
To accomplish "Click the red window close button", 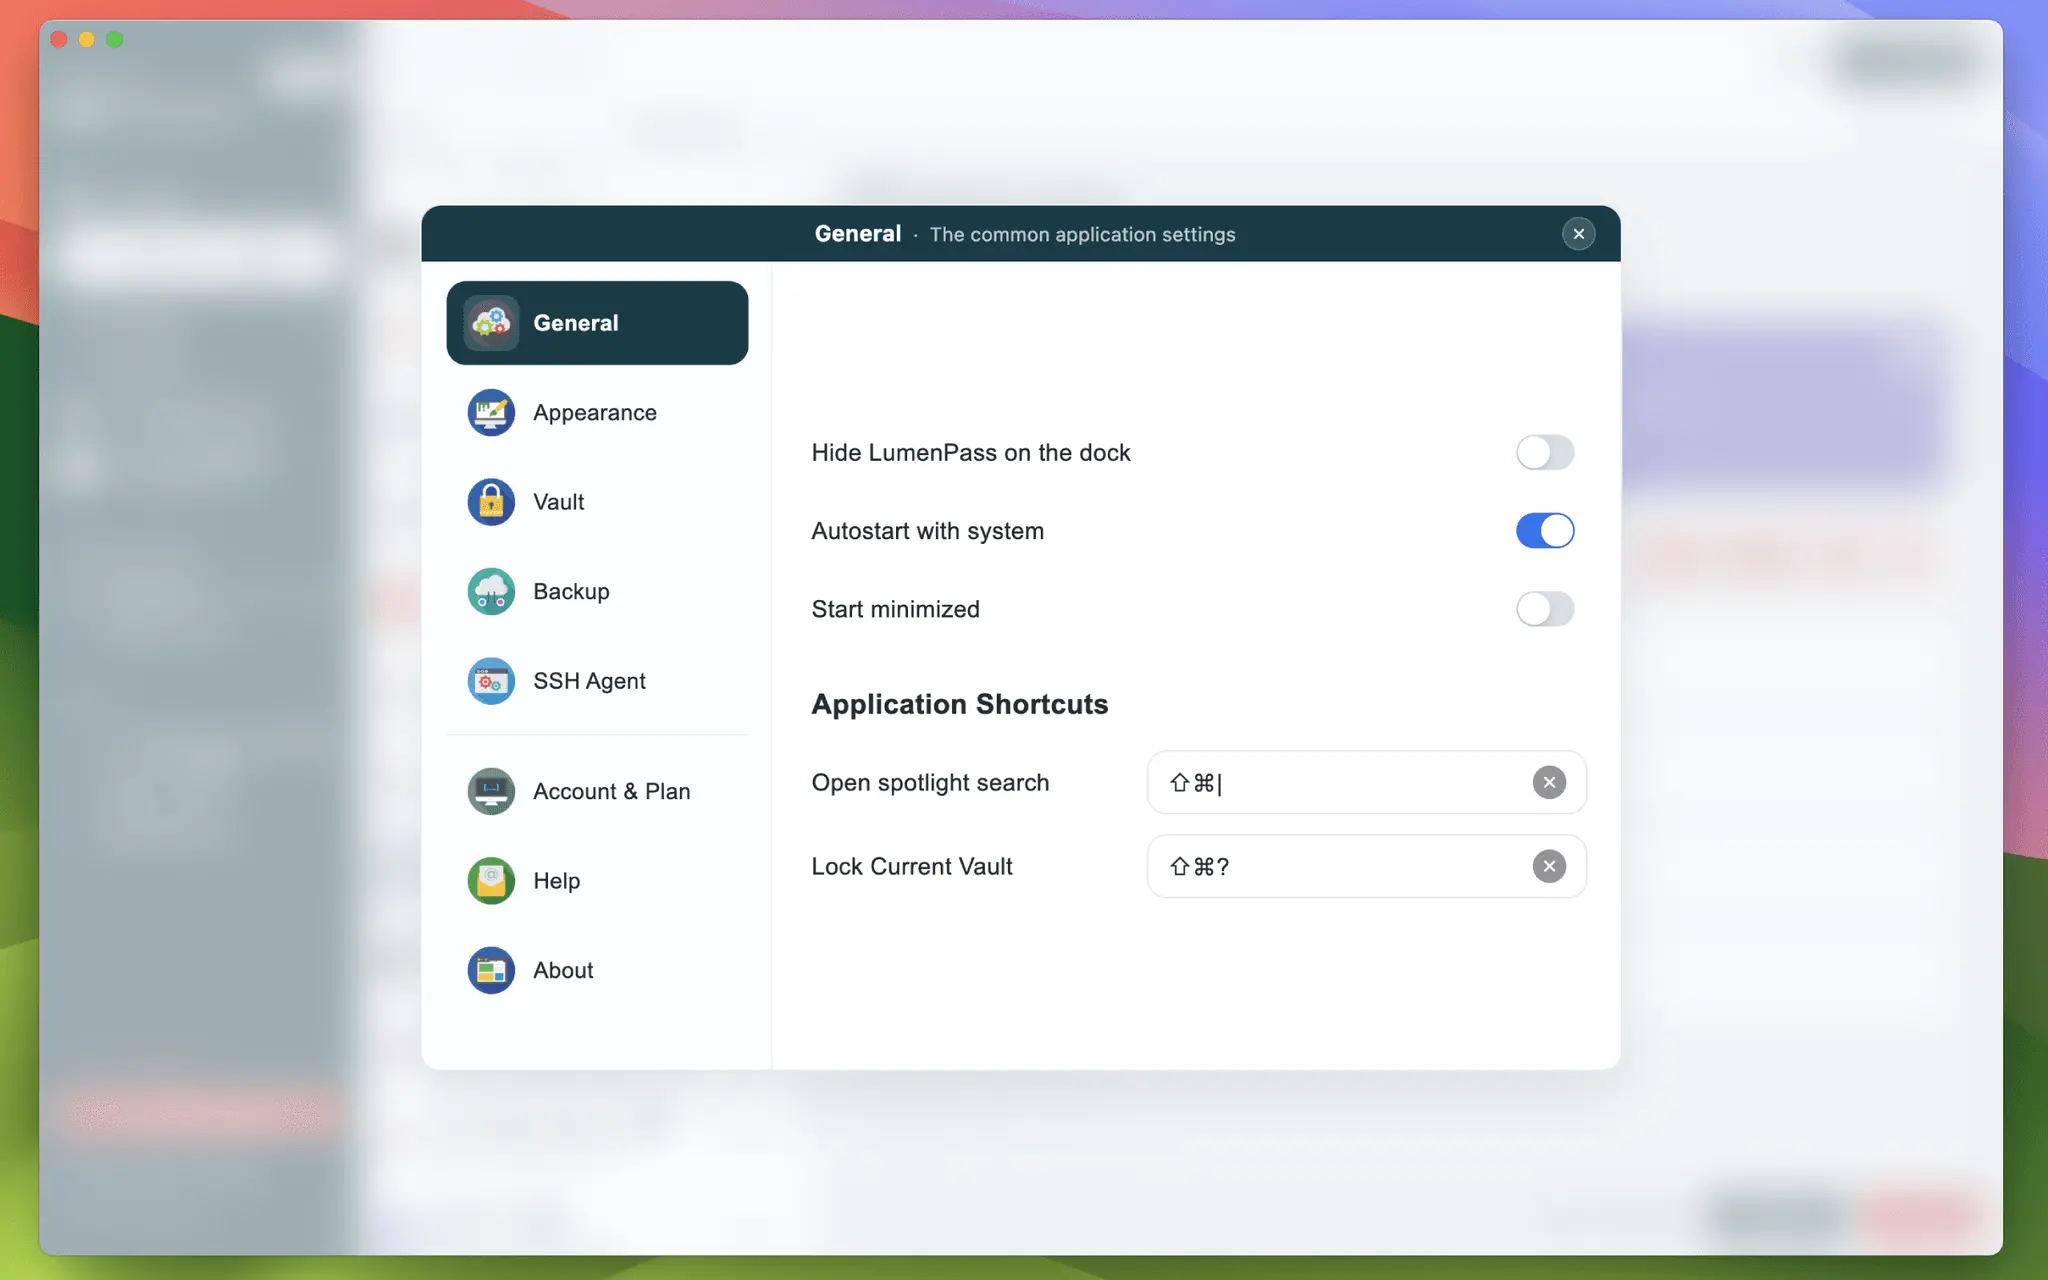I will pyautogui.click(x=58, y=39).
